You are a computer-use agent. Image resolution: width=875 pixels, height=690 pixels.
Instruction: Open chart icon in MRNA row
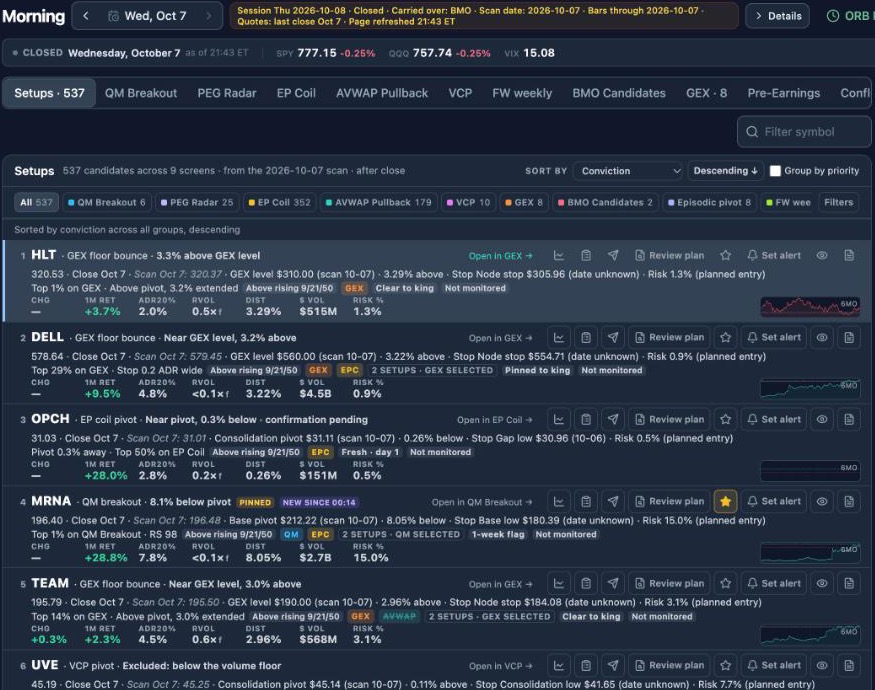coord(559,502)
